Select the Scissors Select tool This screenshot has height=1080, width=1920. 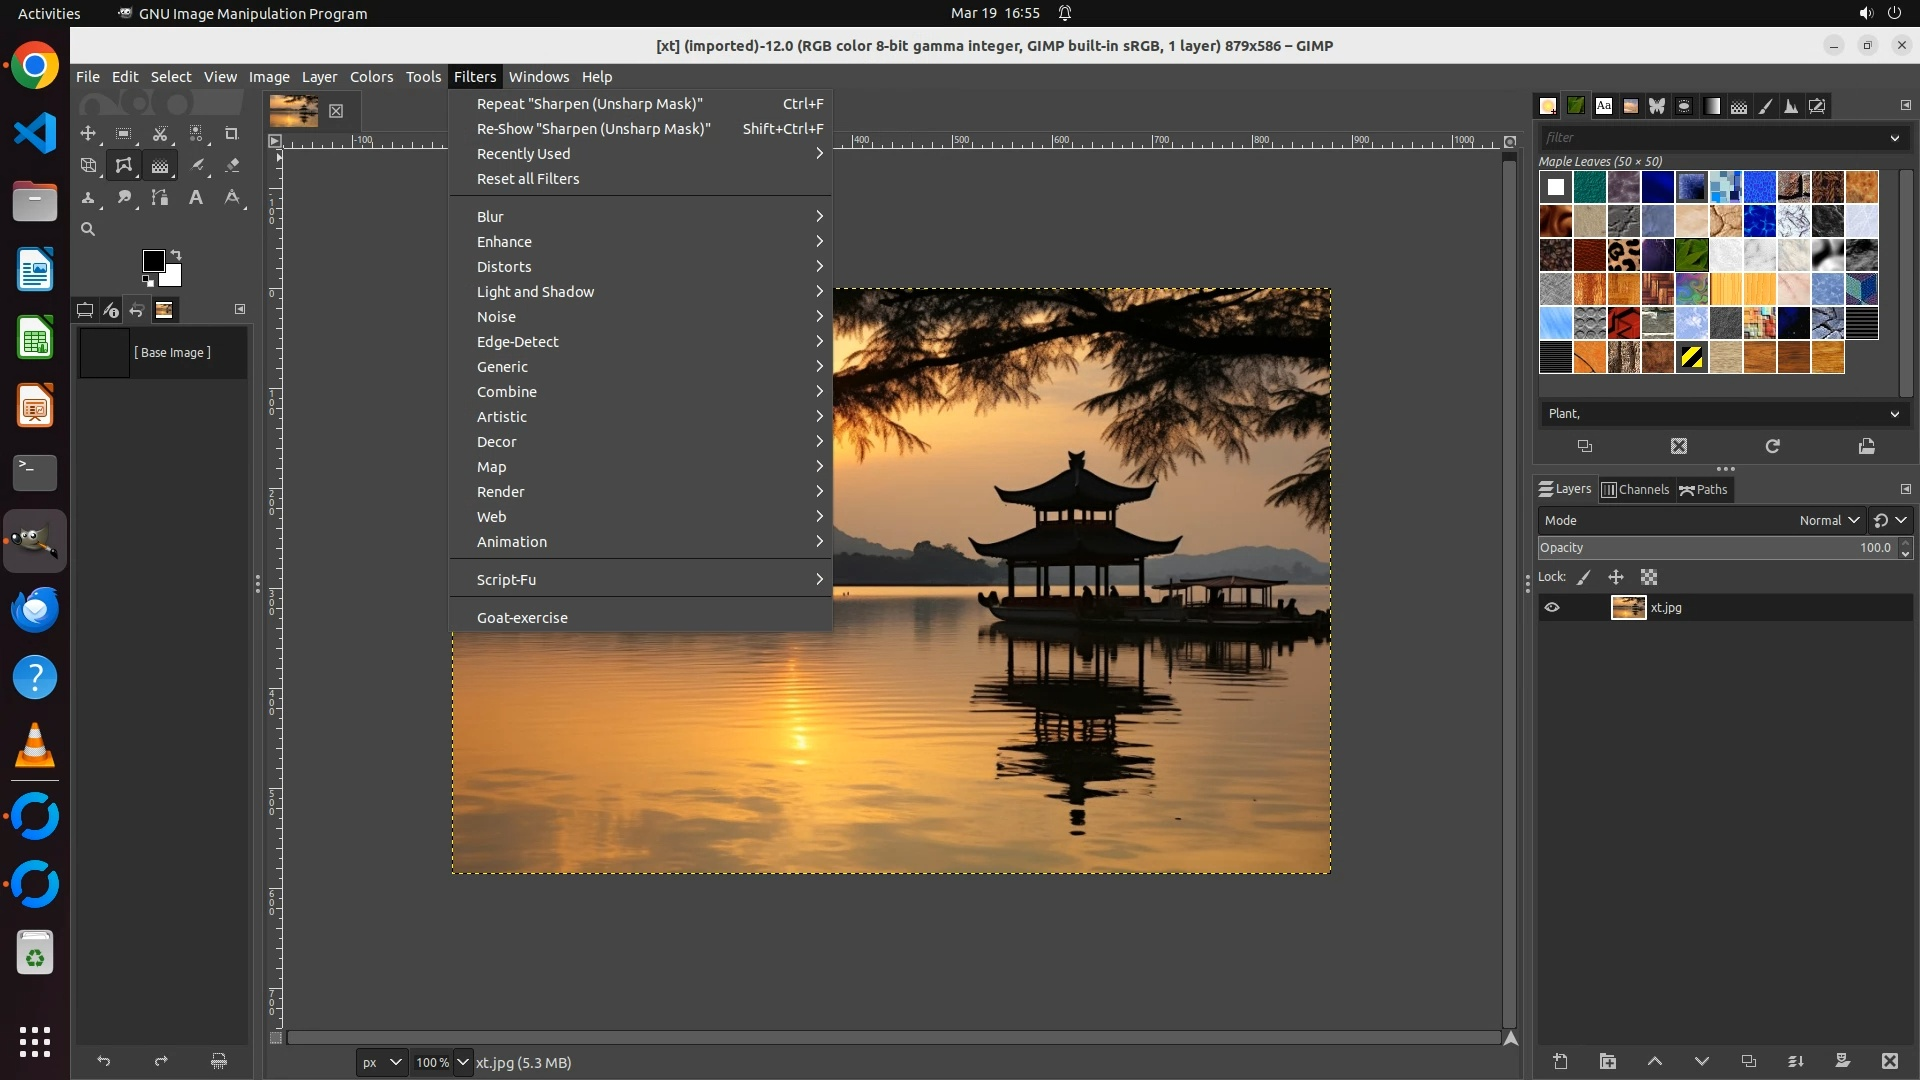click(x=160, y=133)
